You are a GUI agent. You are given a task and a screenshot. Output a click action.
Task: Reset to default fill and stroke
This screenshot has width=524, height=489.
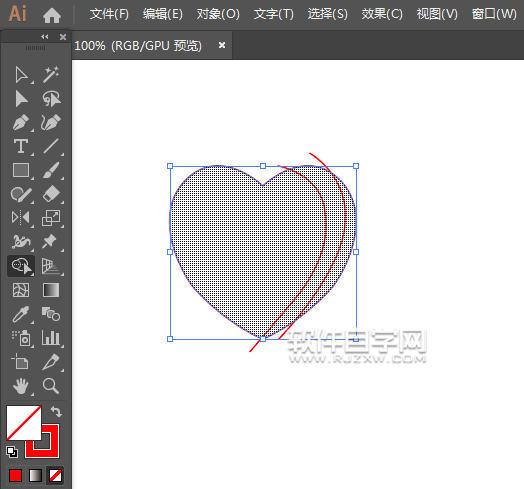[x=12, y=452]
